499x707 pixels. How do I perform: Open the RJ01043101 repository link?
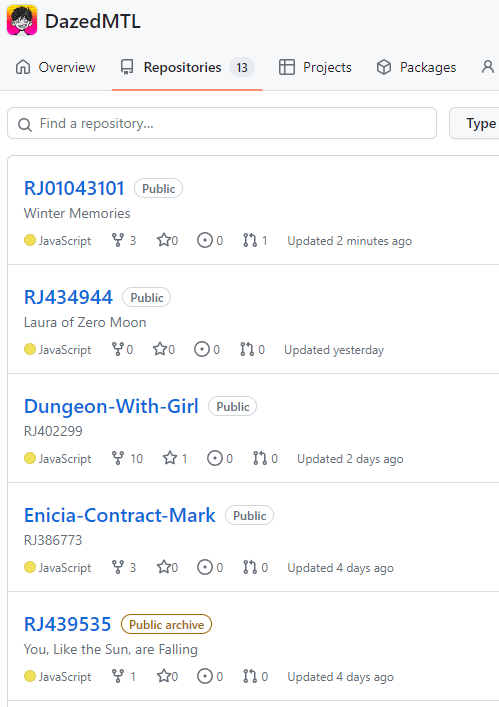(74, 188)
